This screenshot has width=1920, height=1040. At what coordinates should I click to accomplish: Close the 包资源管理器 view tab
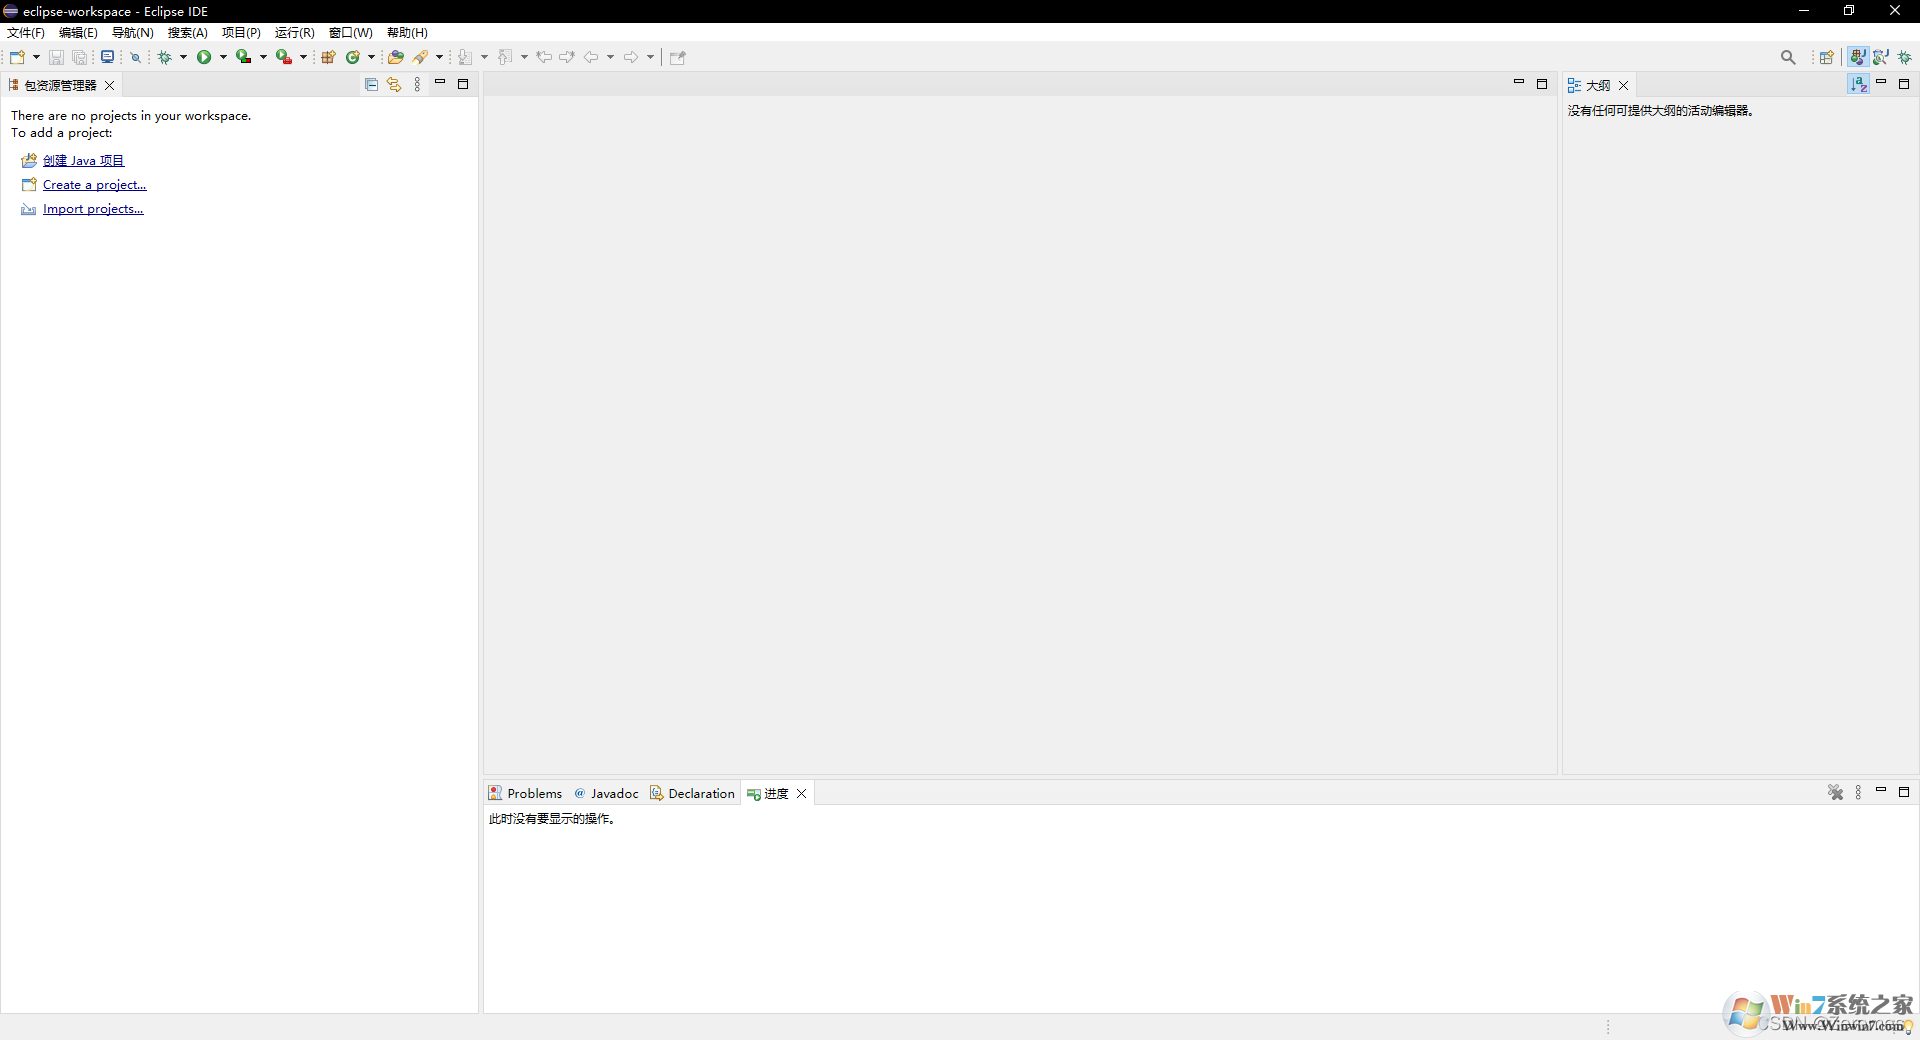[x=110, y=85]
